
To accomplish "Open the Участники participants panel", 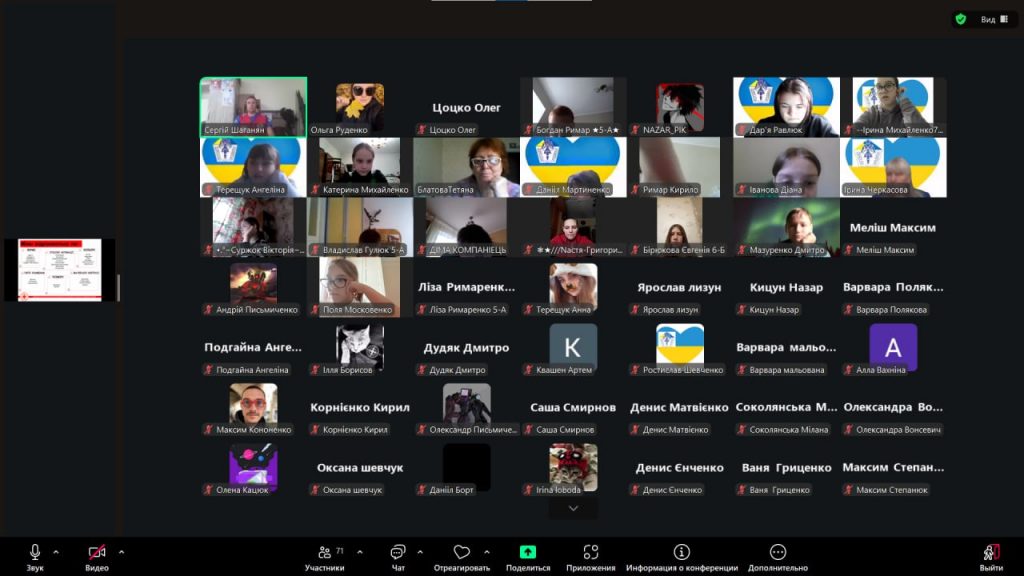I will pyautogui.click(x=324, y=556).
